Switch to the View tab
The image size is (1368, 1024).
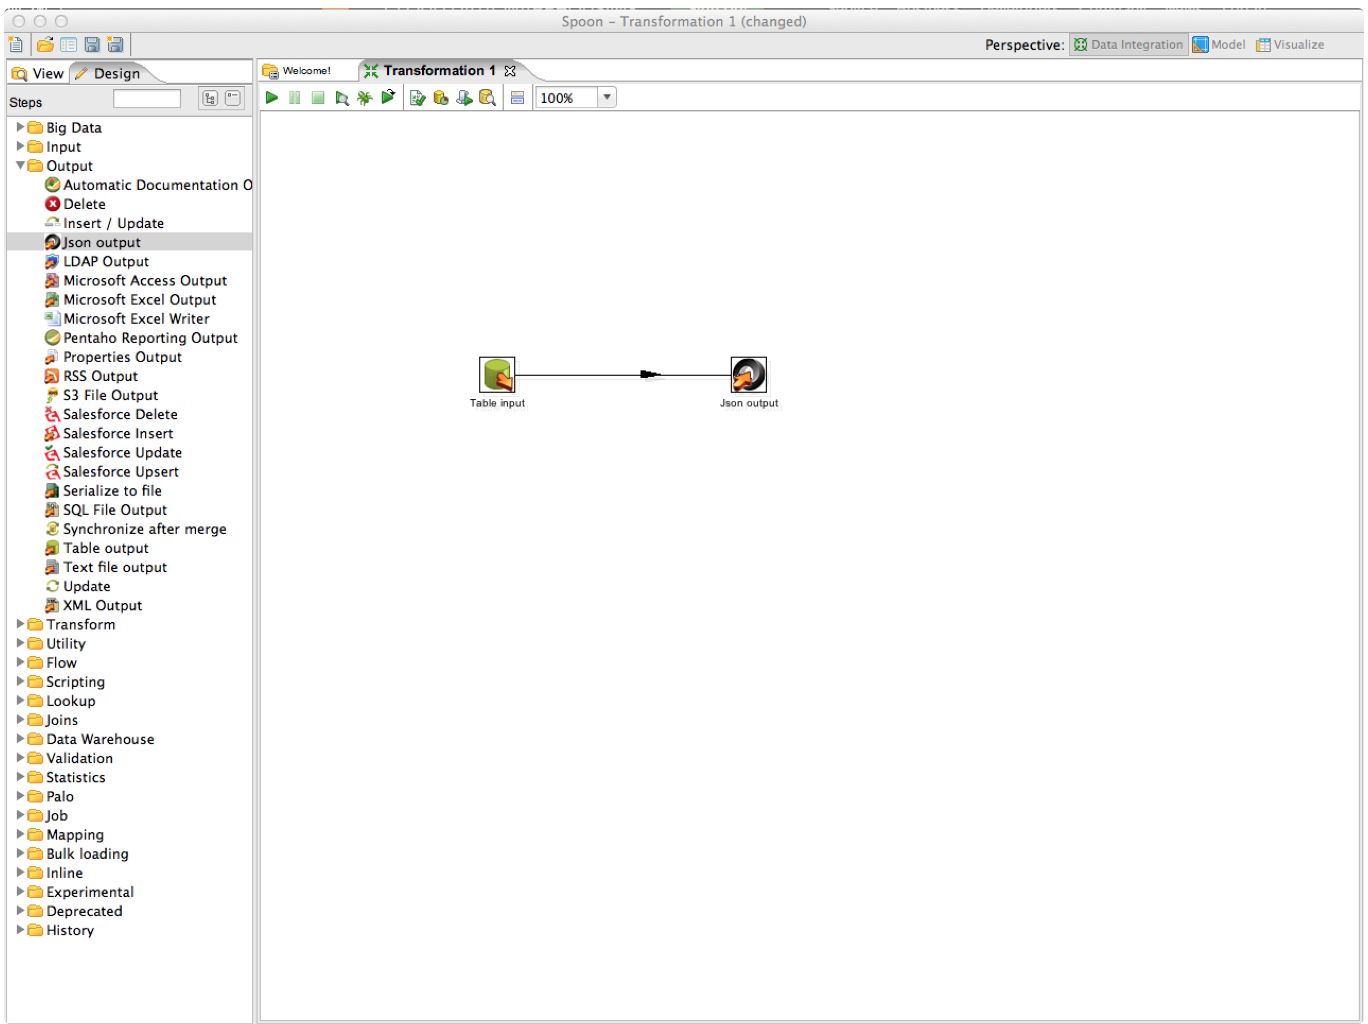[x=38, y=73]
